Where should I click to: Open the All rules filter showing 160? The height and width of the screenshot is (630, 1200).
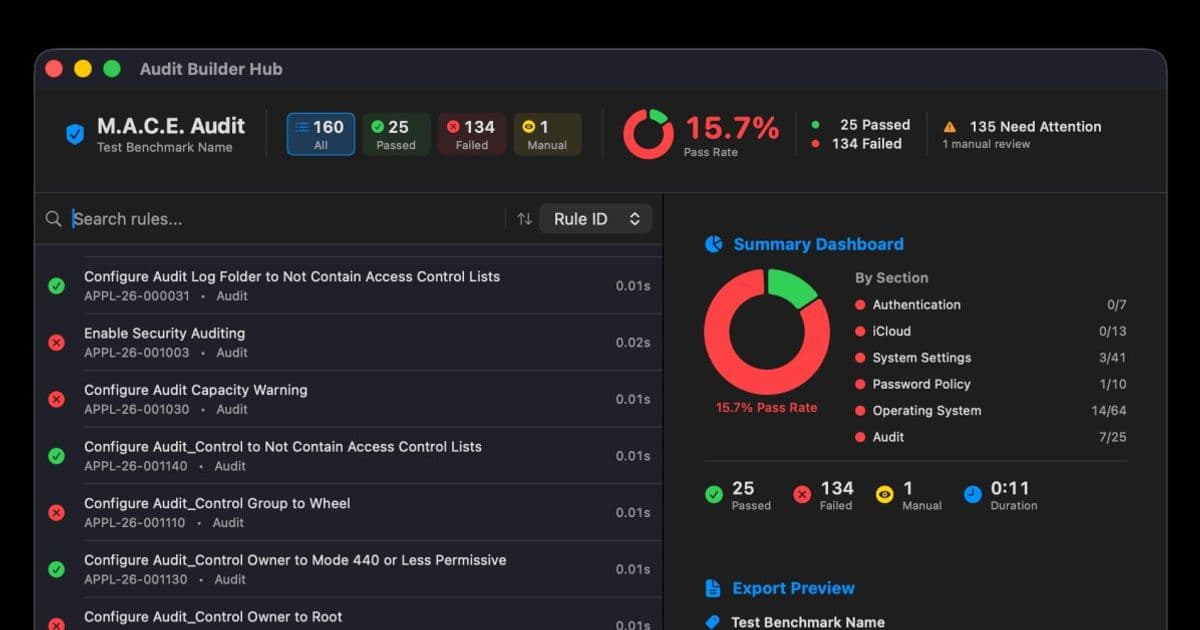click(320, 133)
